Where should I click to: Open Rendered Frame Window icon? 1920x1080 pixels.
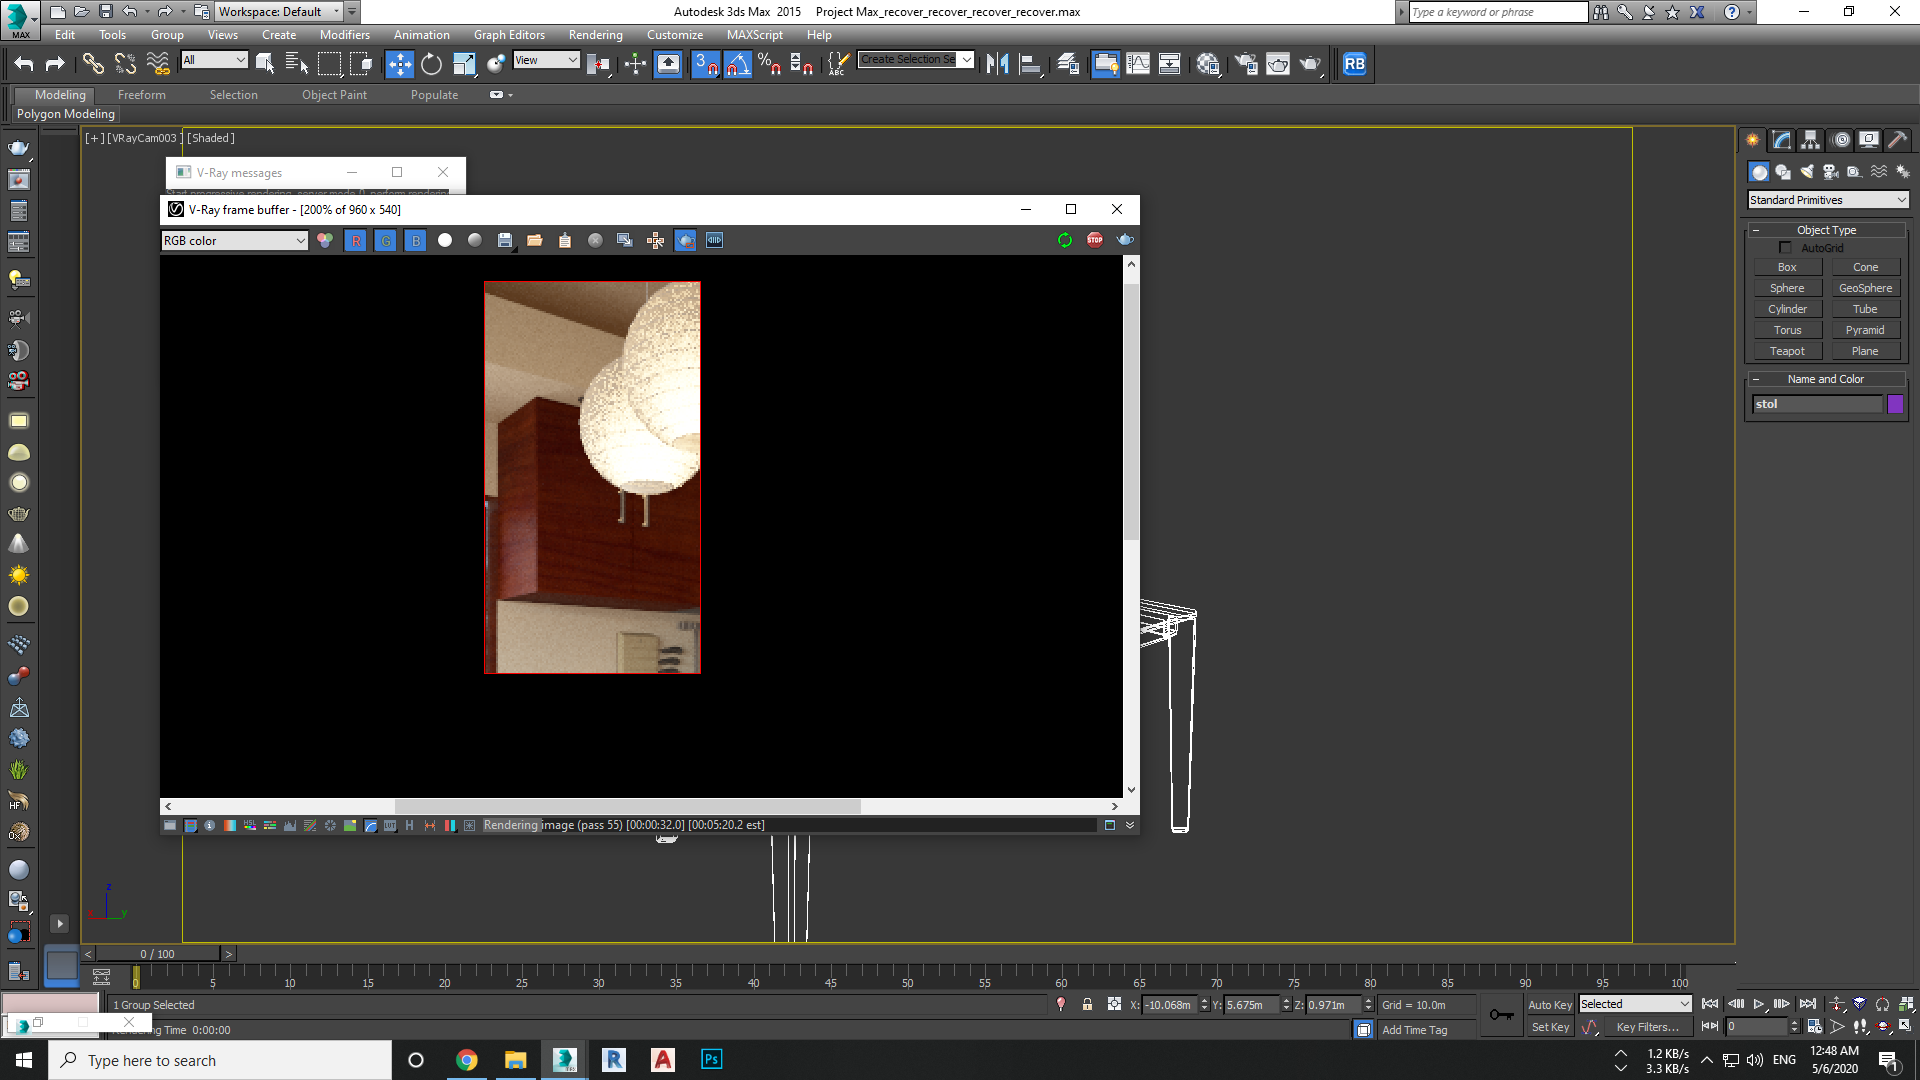1278,64
